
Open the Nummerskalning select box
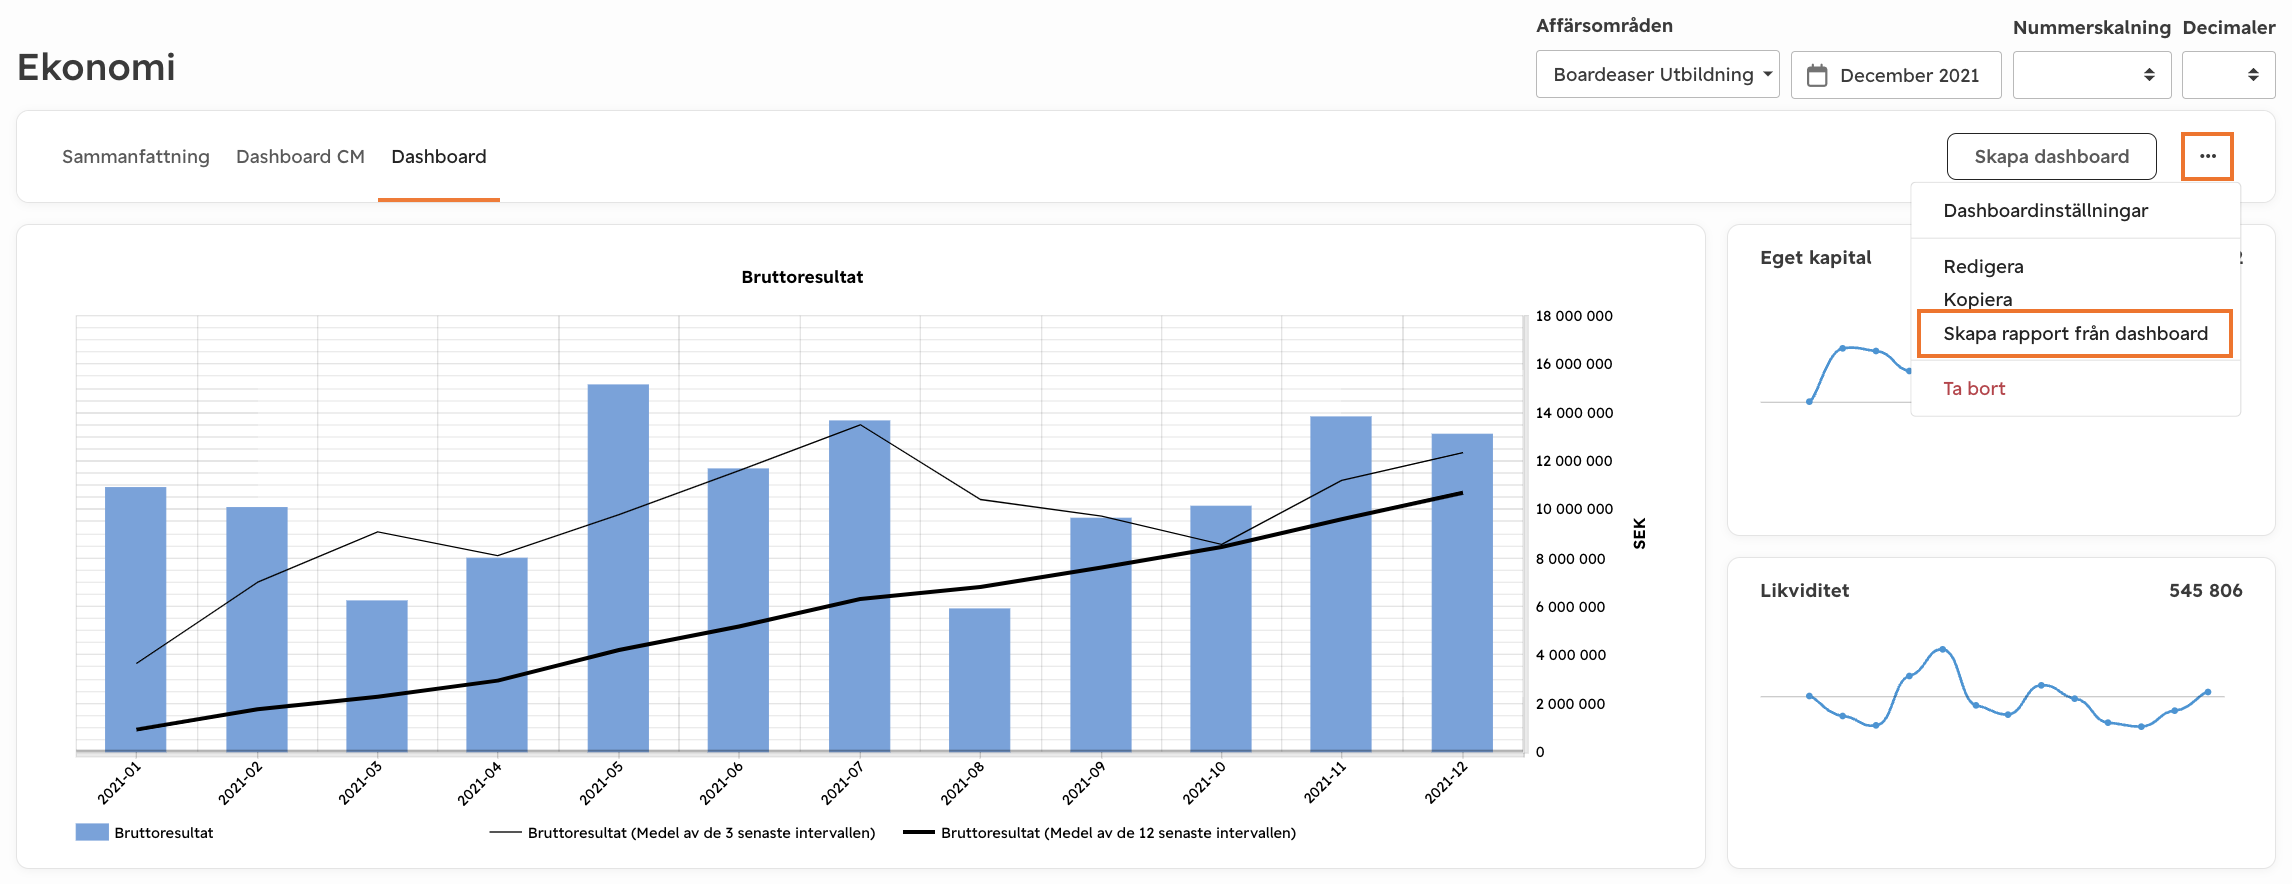point(2091,75)
